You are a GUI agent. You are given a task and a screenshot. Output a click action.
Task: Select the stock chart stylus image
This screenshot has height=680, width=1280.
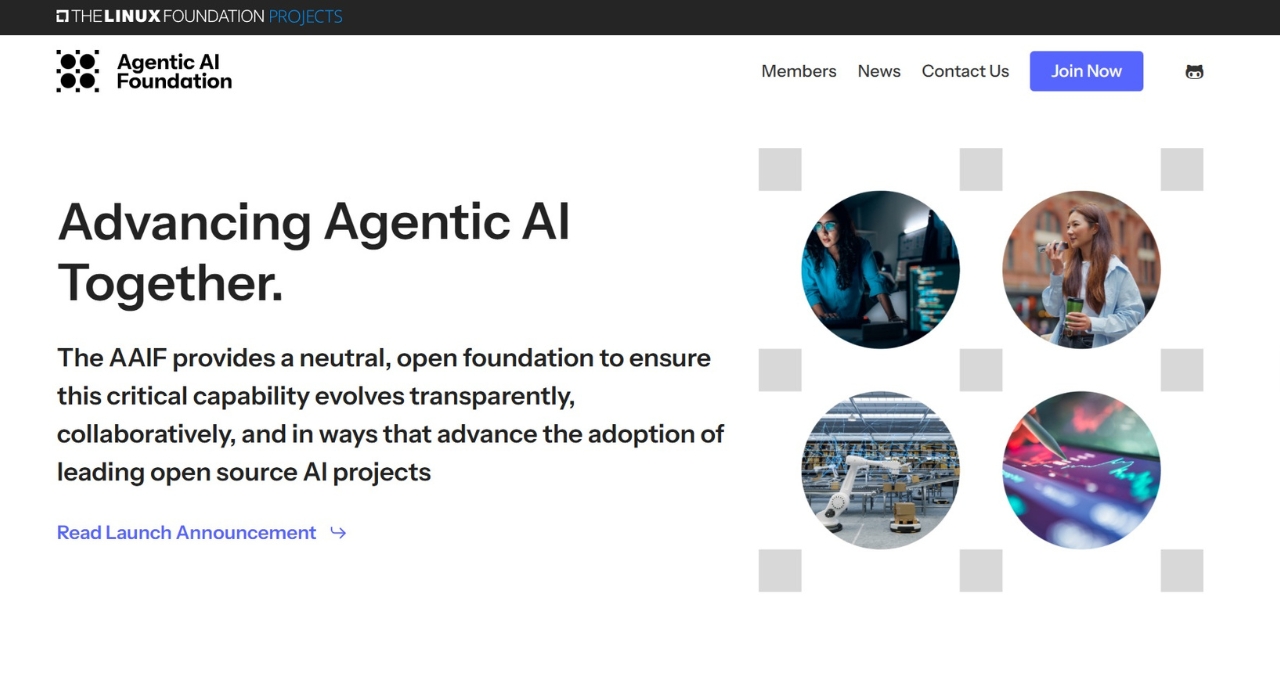click(1081, 470)
